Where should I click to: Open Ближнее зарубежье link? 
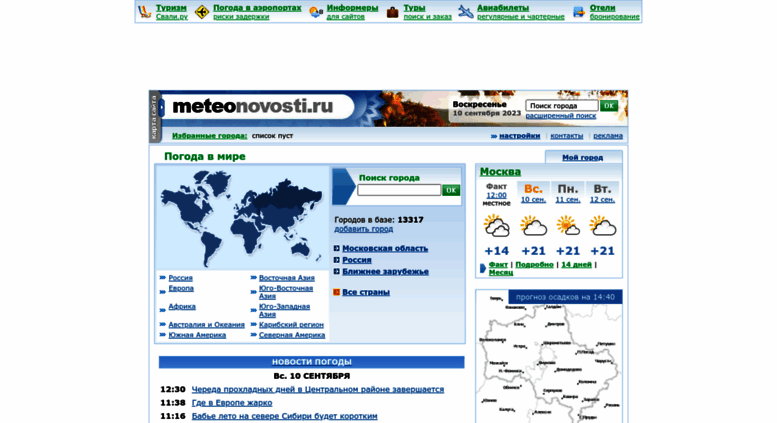(386, 271)
